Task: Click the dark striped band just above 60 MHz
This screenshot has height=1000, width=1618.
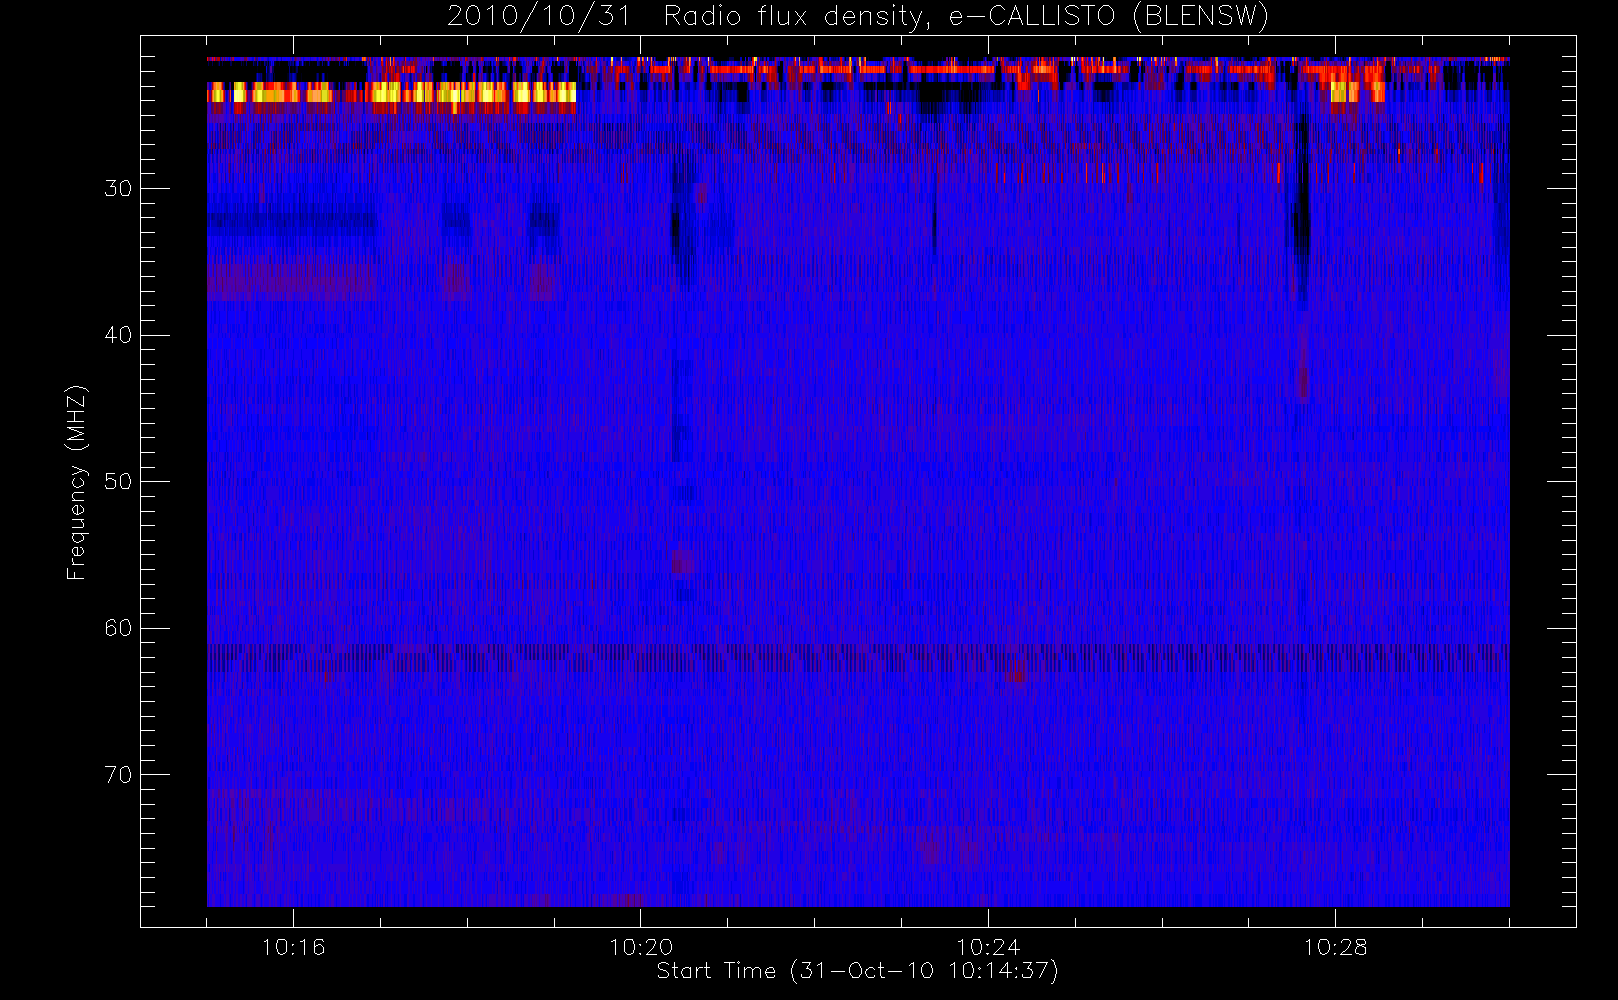Action: [x=858, y=656]
